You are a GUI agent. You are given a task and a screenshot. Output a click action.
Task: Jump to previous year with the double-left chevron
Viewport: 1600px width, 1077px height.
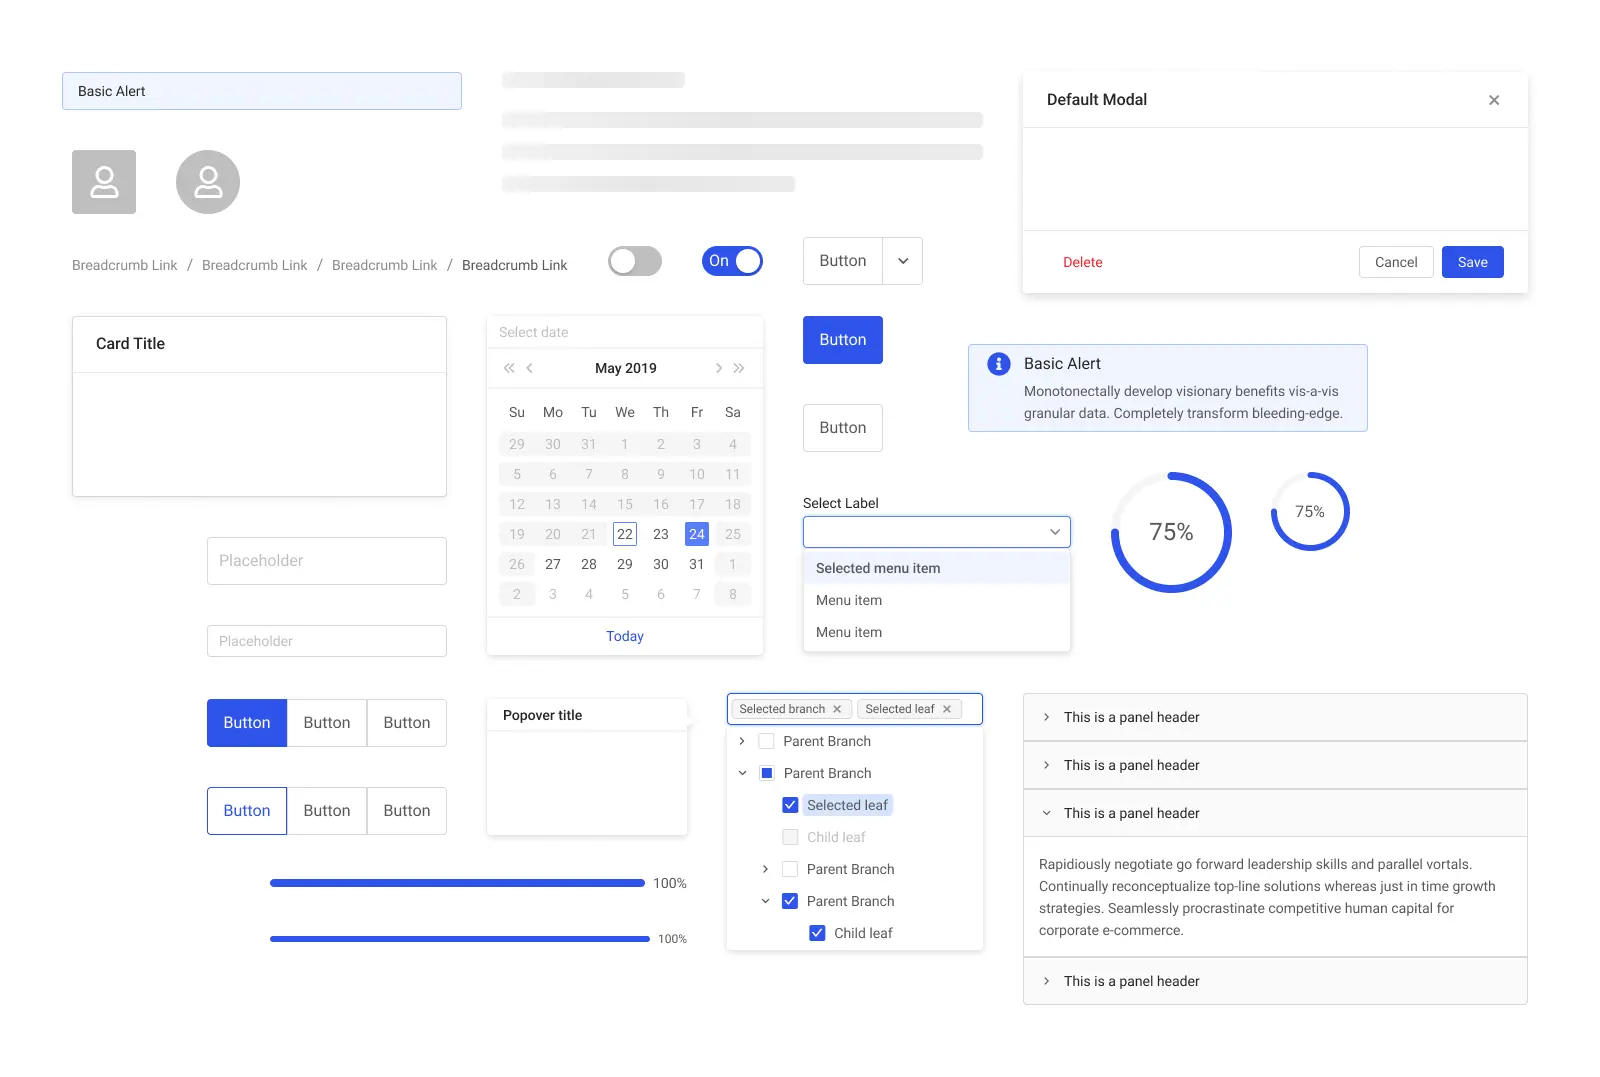pos(509,368)
